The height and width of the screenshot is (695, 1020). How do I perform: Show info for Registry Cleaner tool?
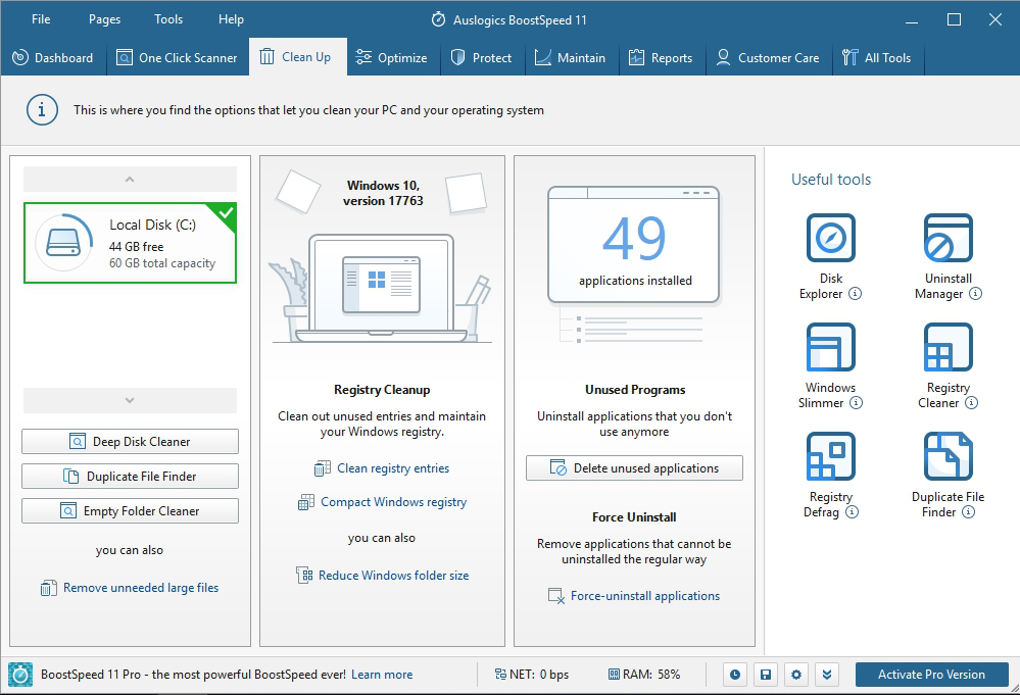971,403
